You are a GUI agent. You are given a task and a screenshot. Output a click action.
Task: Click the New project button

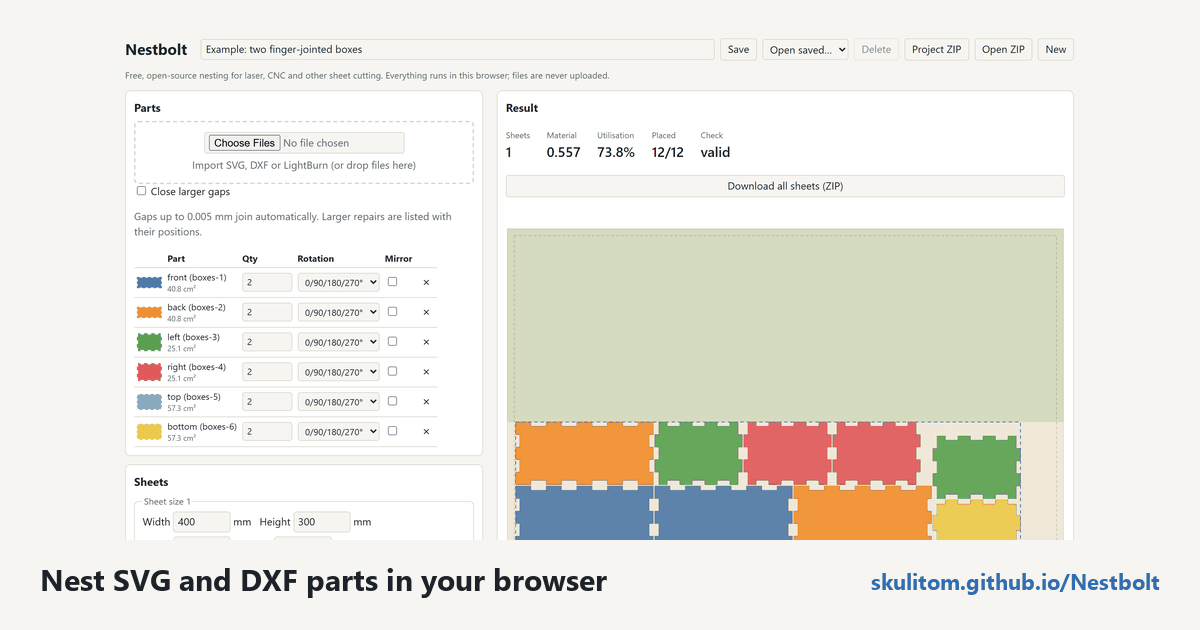coord(1056,50)
